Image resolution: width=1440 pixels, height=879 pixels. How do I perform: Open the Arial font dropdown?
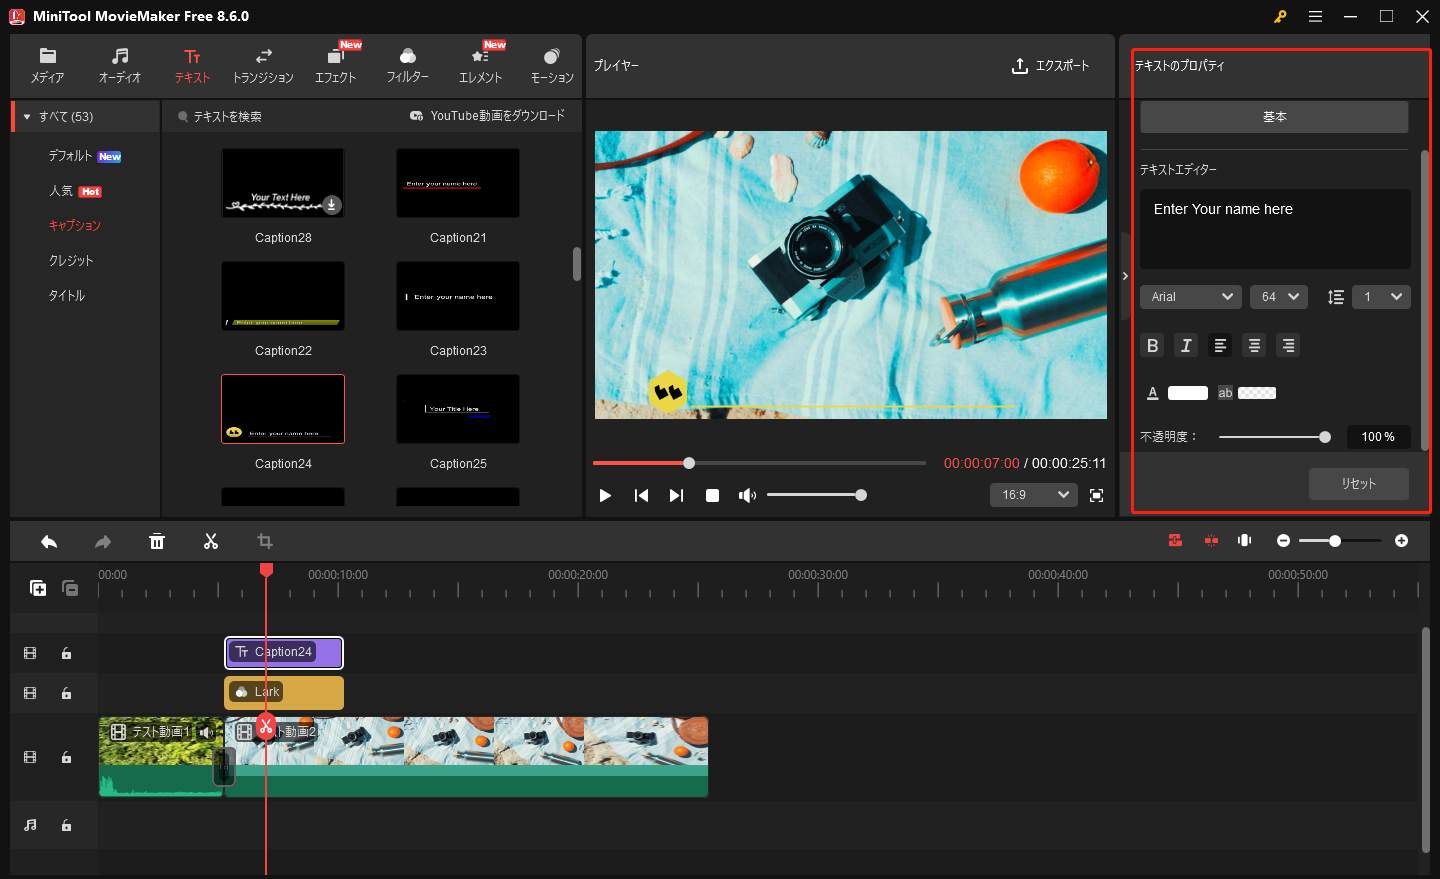point(1190,296)
